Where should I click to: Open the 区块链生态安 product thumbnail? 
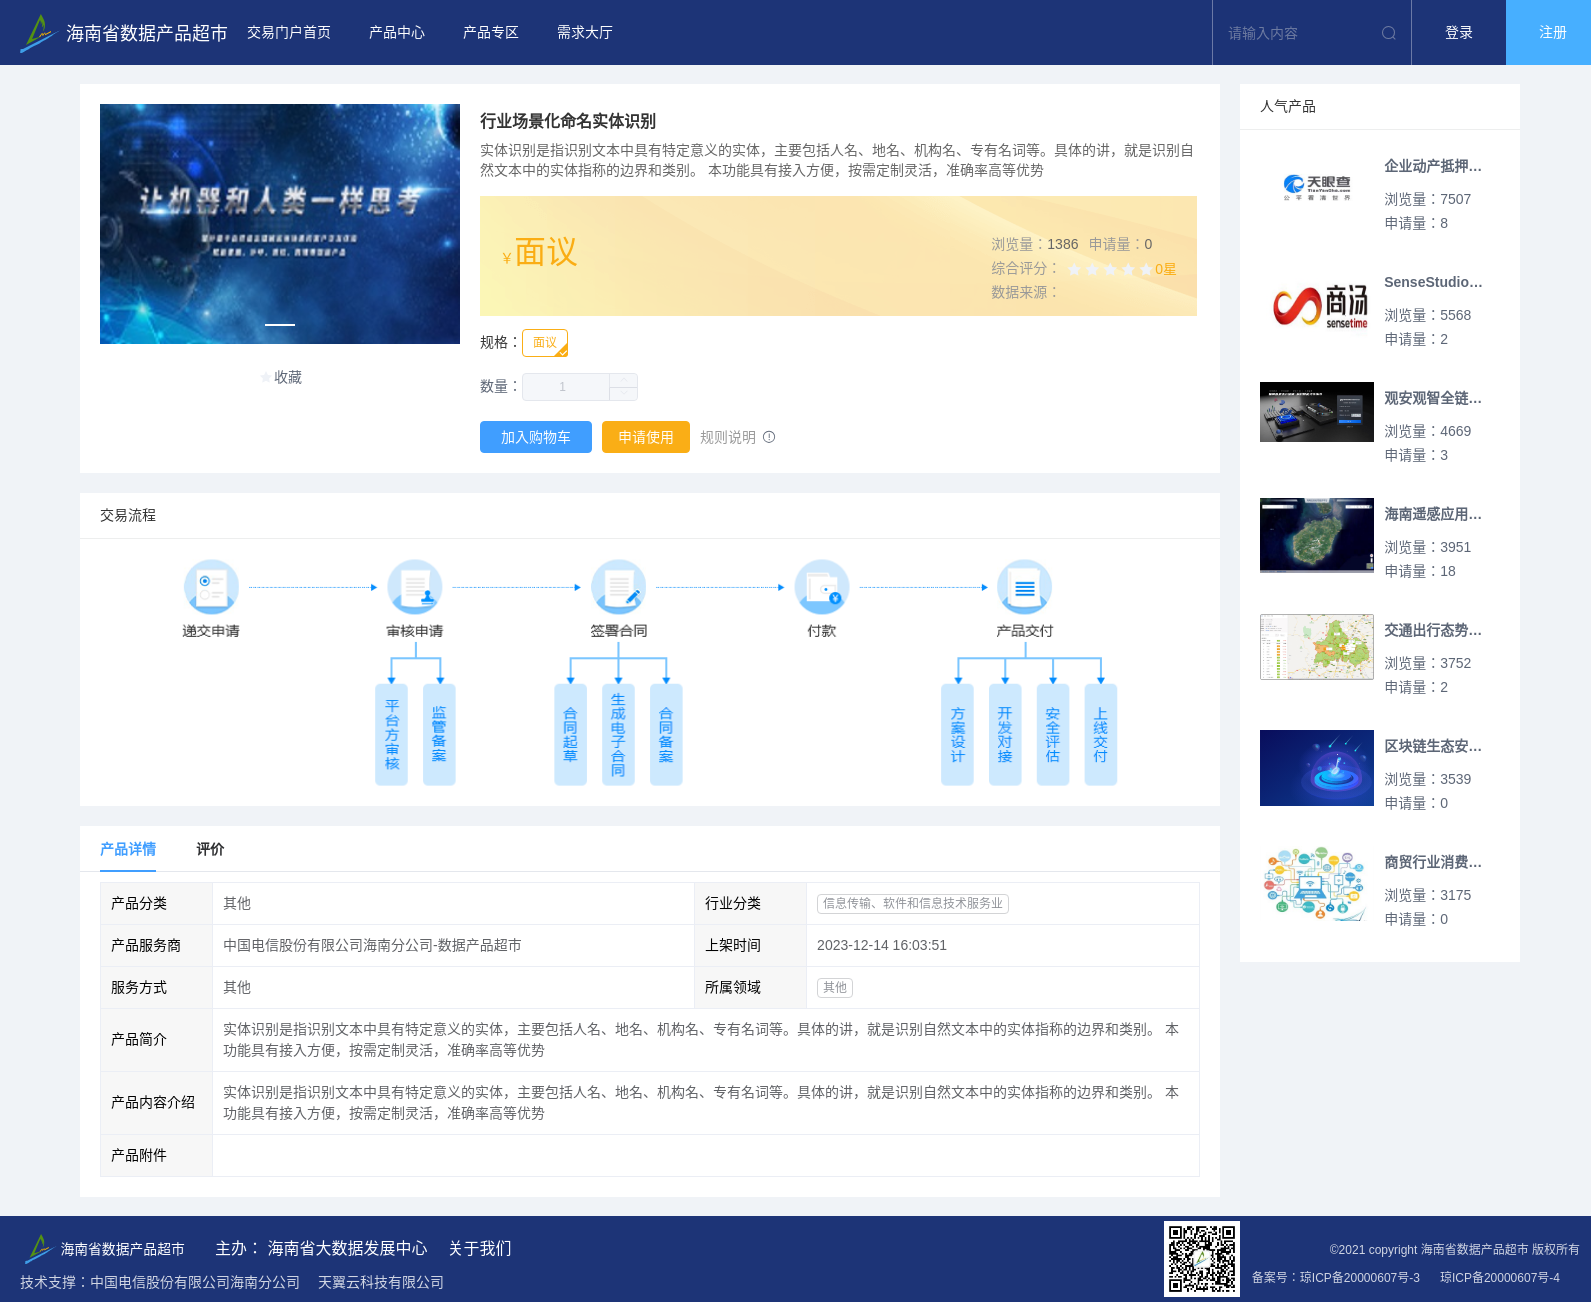1317,768
